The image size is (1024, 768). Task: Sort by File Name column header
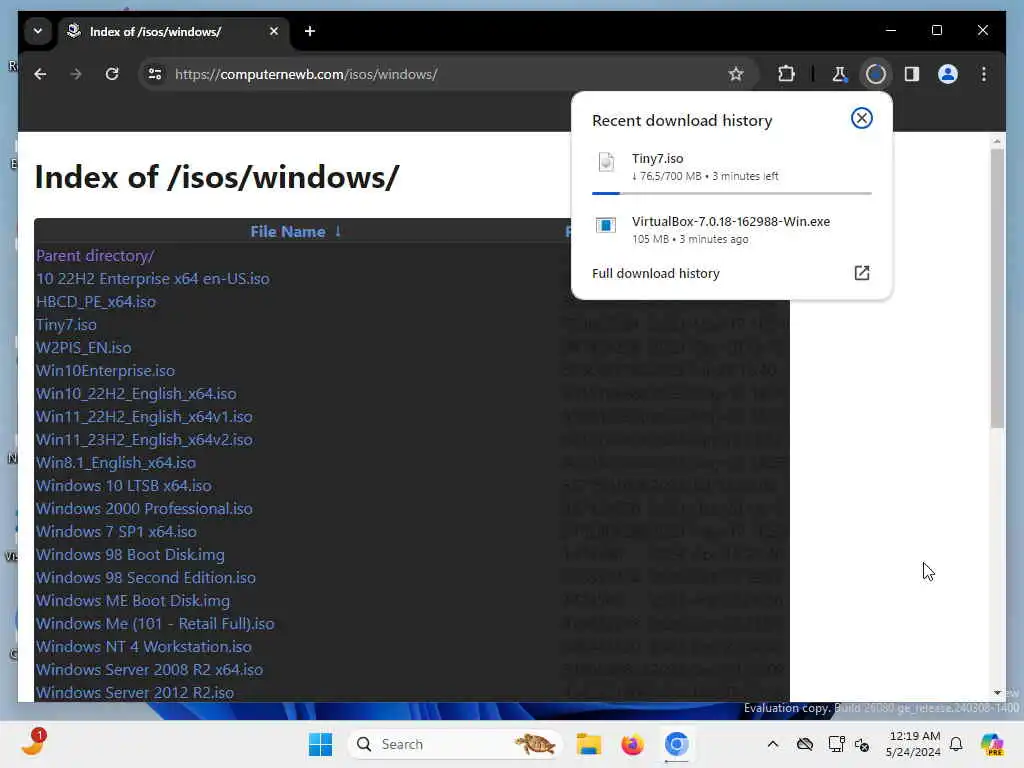point(287,232)
